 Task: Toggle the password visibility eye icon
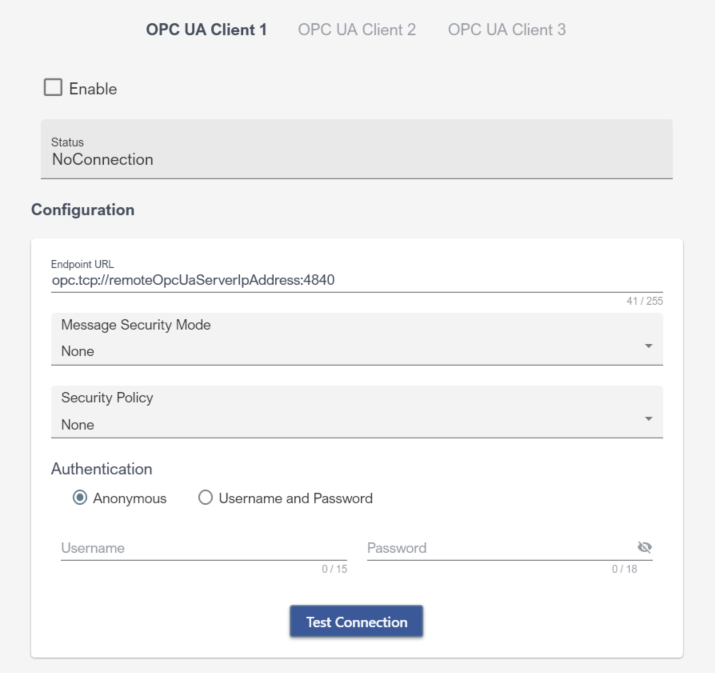point(644,547)
